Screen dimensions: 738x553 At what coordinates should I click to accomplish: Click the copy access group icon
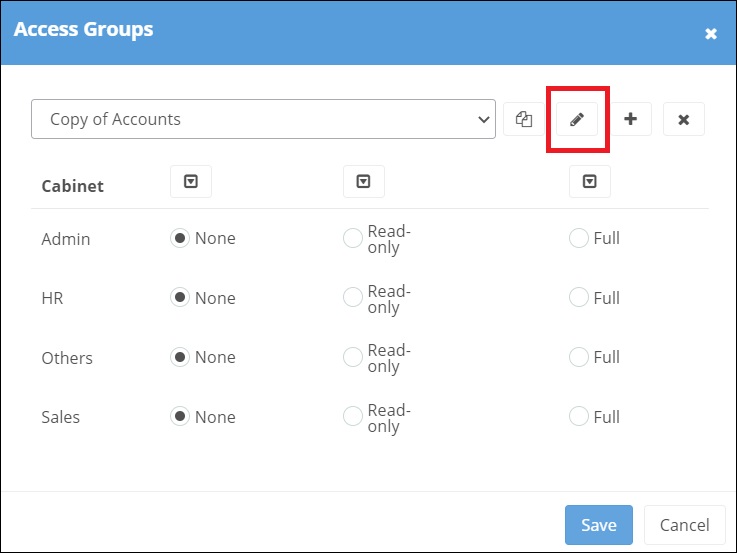(524, 119)
